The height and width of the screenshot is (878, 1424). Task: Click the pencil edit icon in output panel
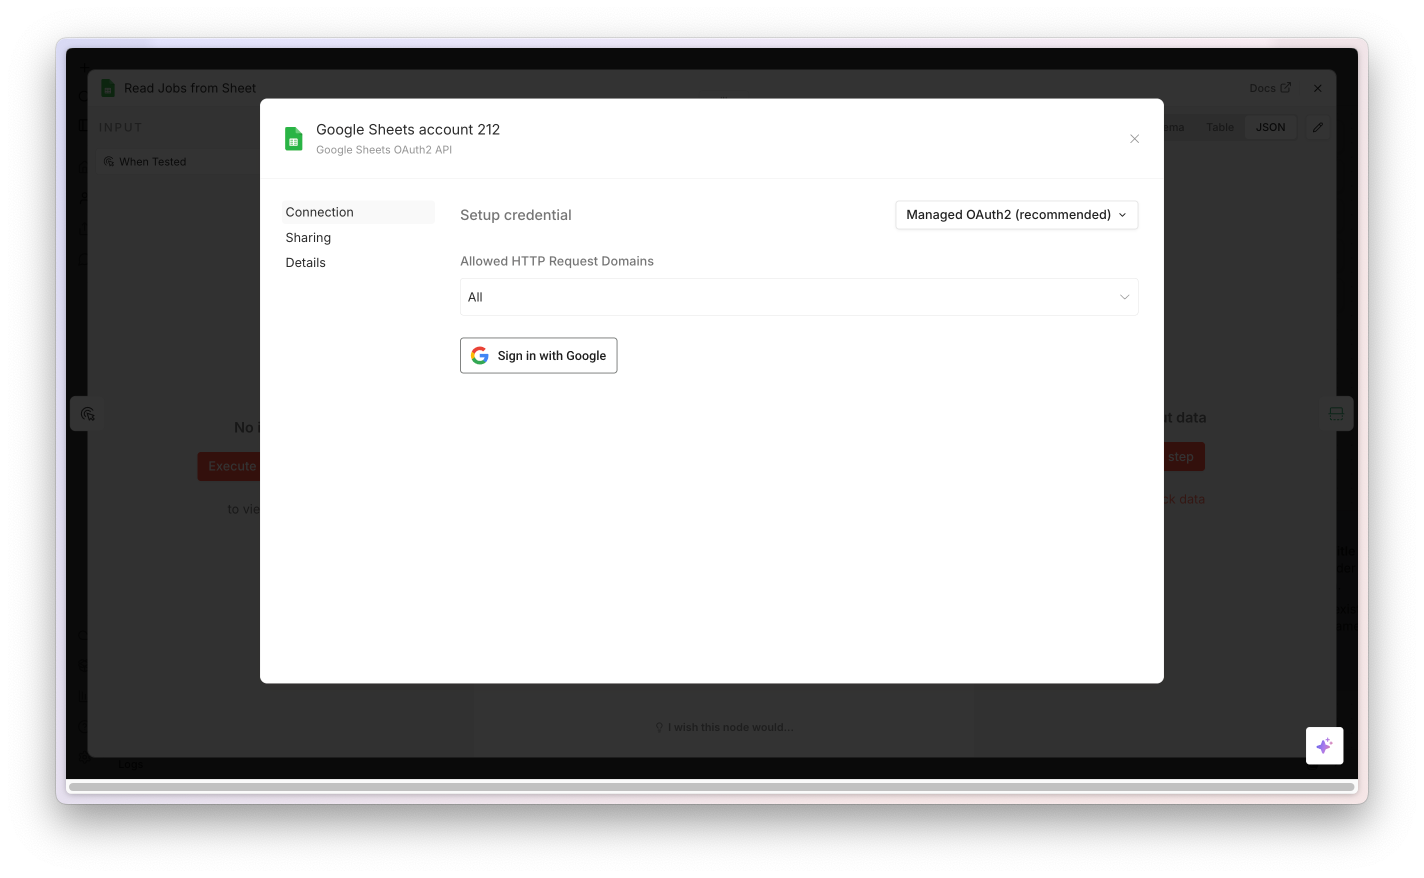click(1318, 127)
